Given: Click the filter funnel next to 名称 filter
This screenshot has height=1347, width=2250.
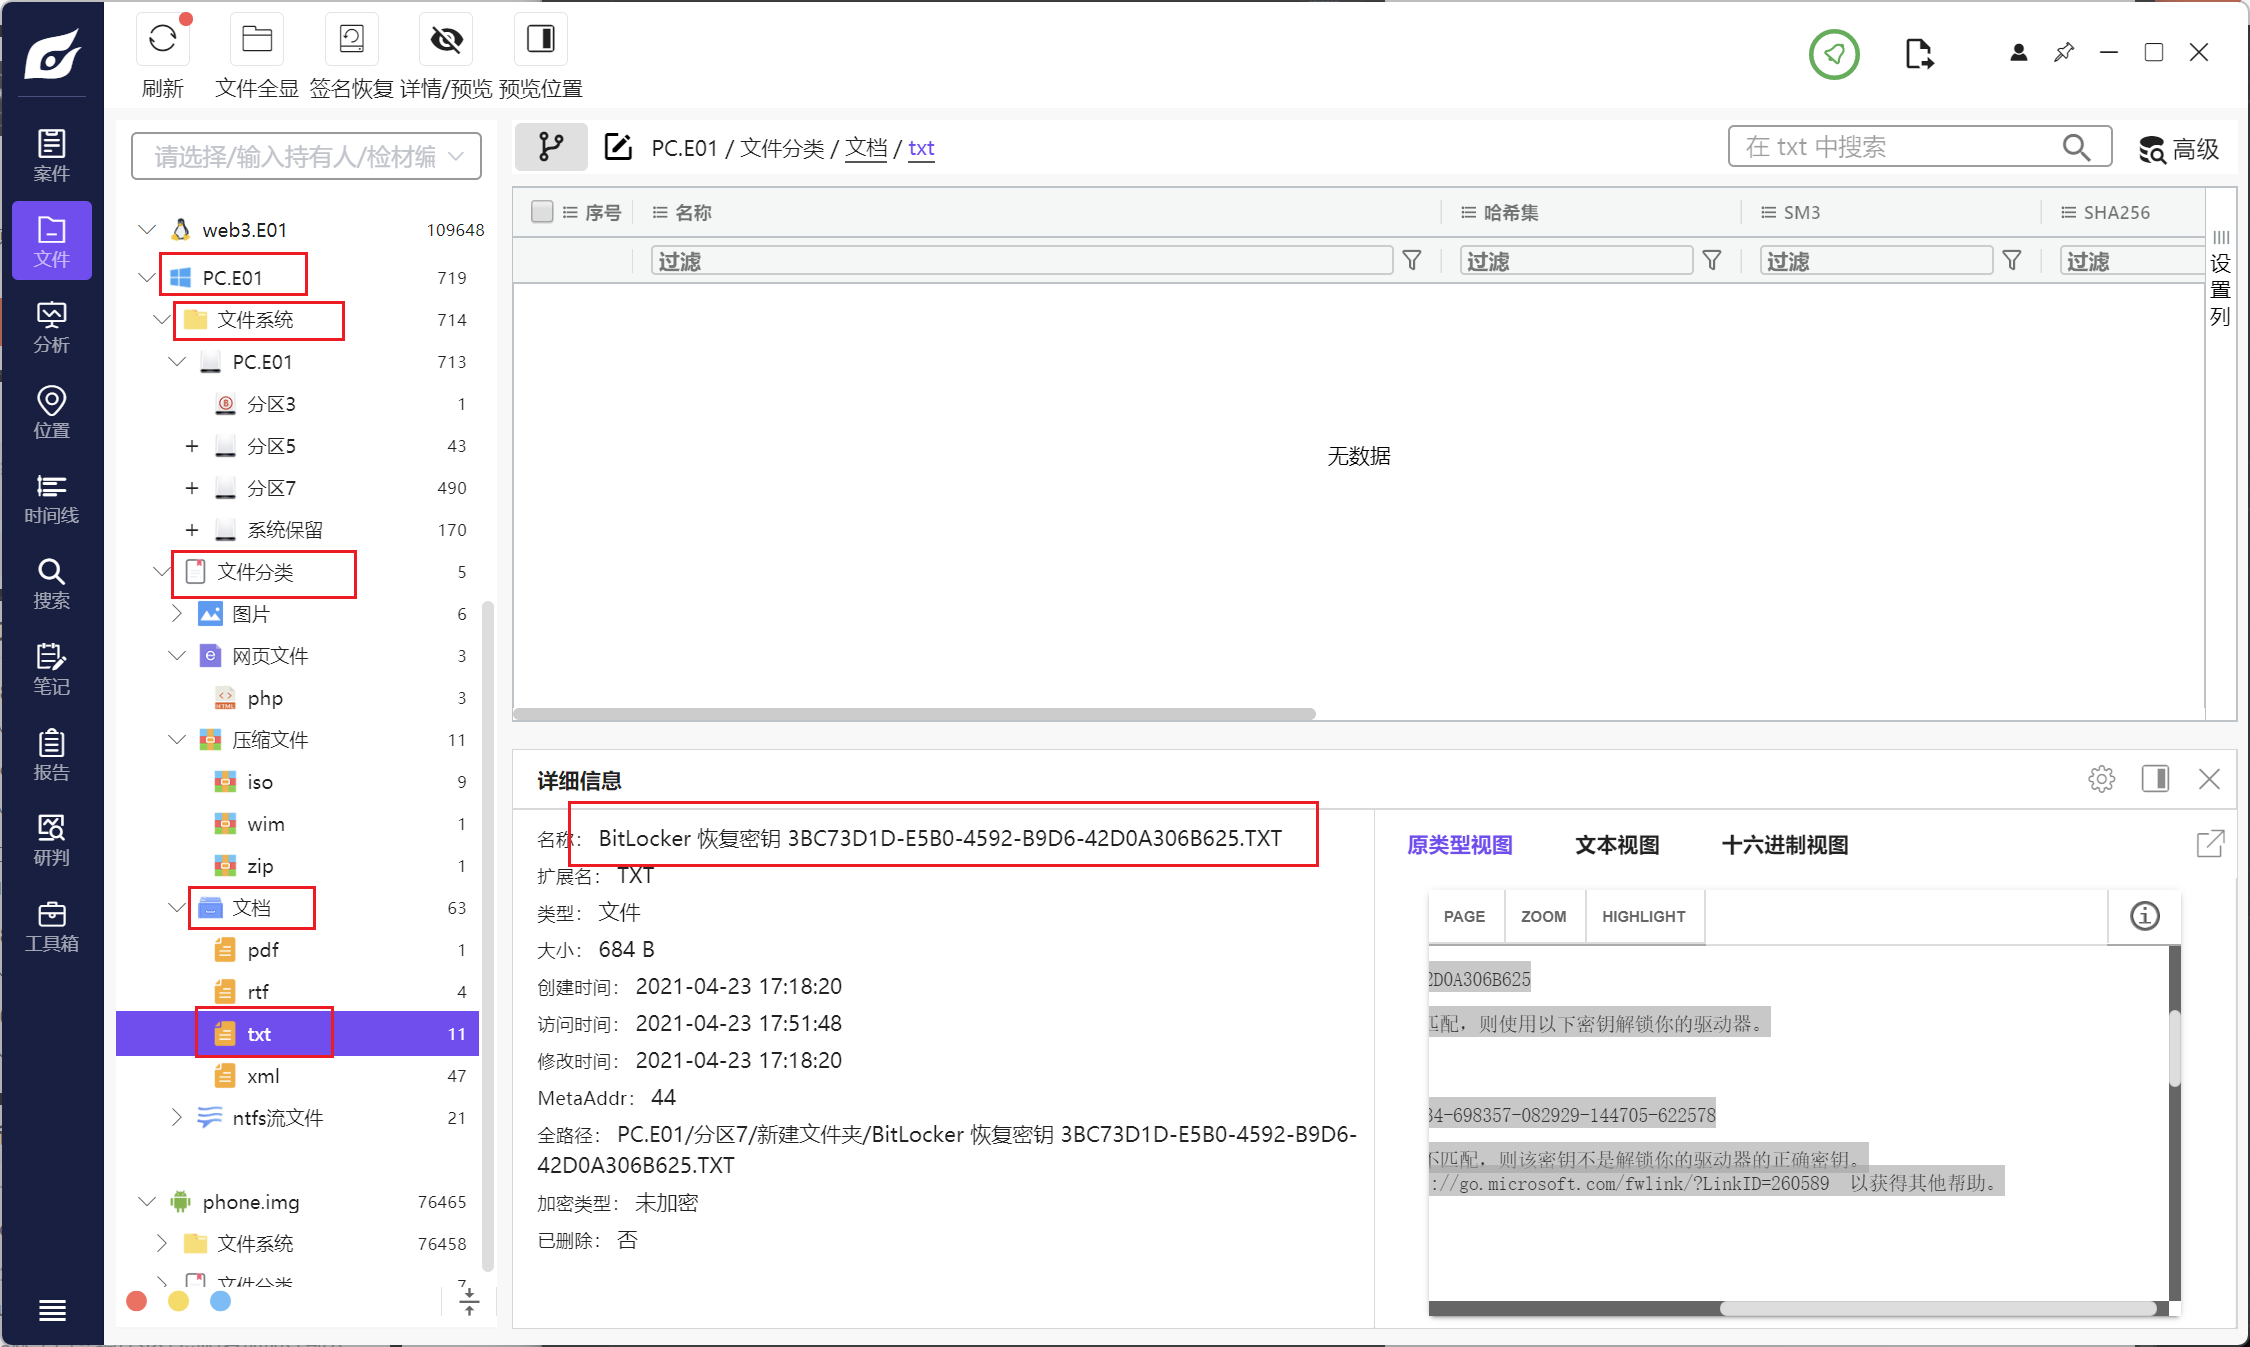Looking at the screenshot, I should tap(1411, 261).
